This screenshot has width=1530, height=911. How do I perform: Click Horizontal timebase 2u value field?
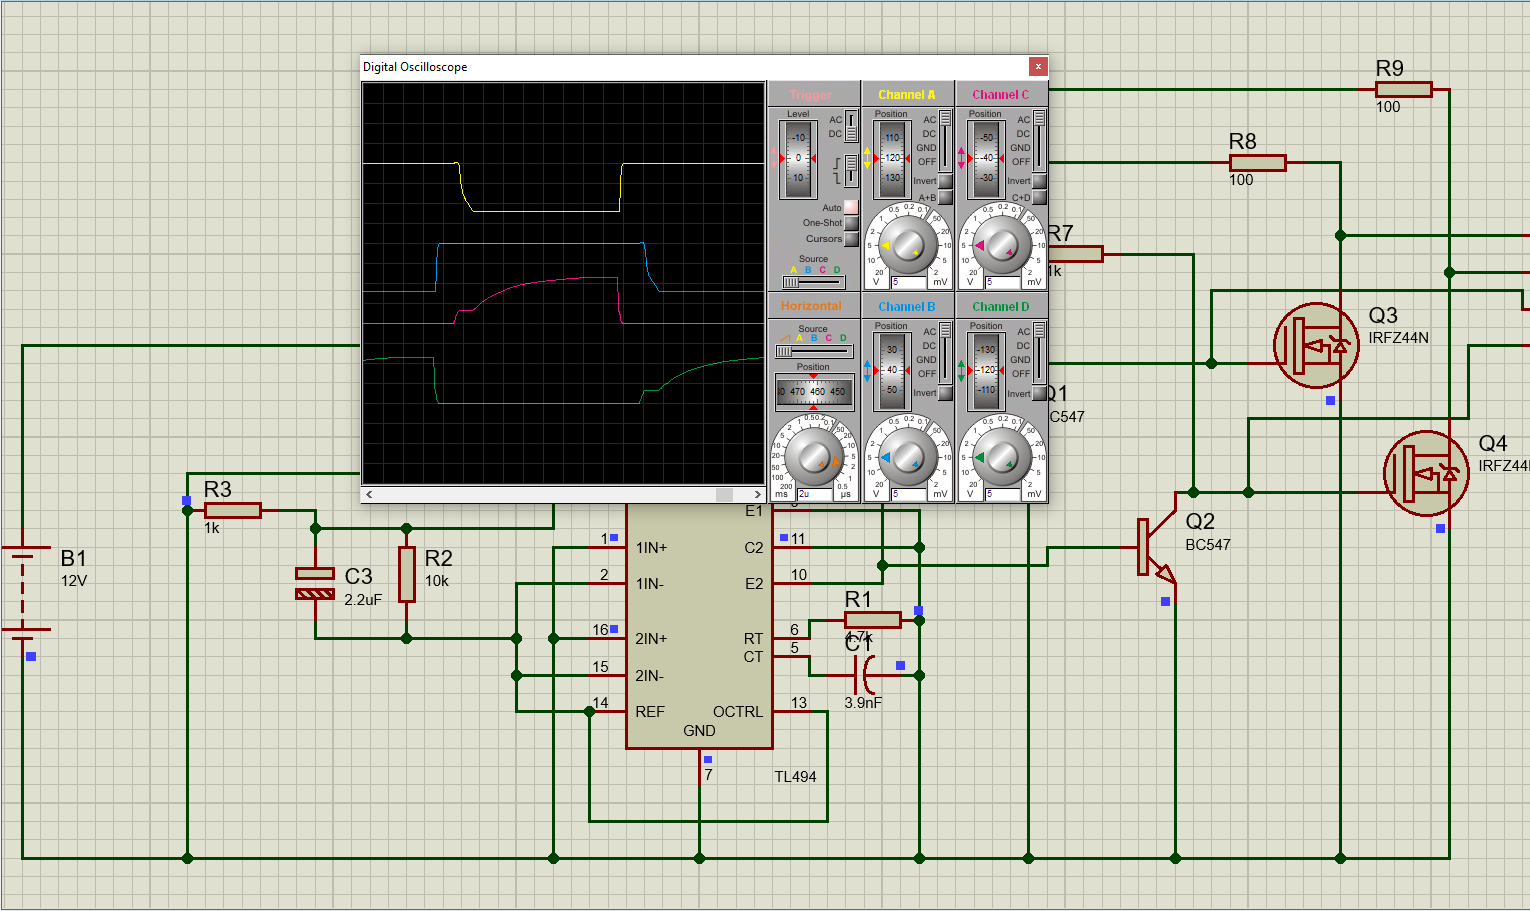click(815, 494)
